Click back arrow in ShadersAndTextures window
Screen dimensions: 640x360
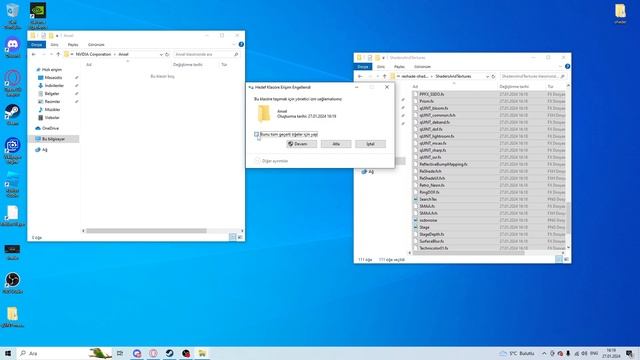(x=360, y=76)
